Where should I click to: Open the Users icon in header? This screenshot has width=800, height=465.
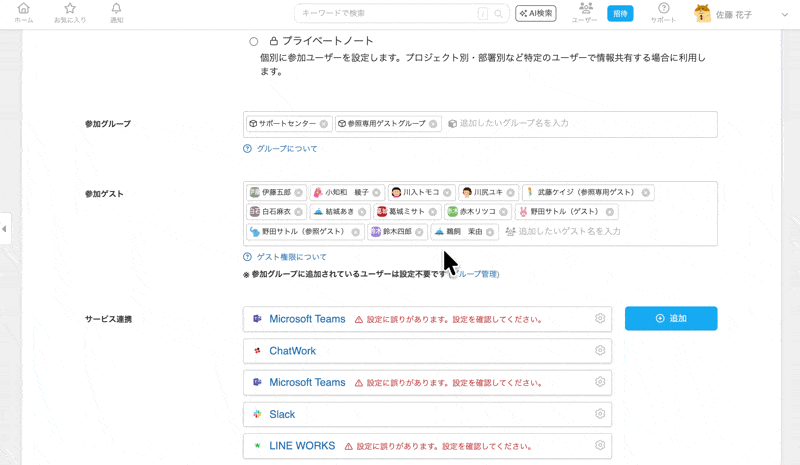pyautogui.click(x=585, y=13)
